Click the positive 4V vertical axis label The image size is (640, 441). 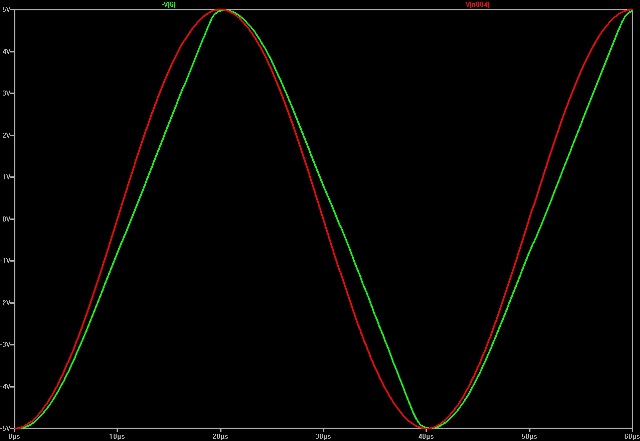click(x=6, y=51)
